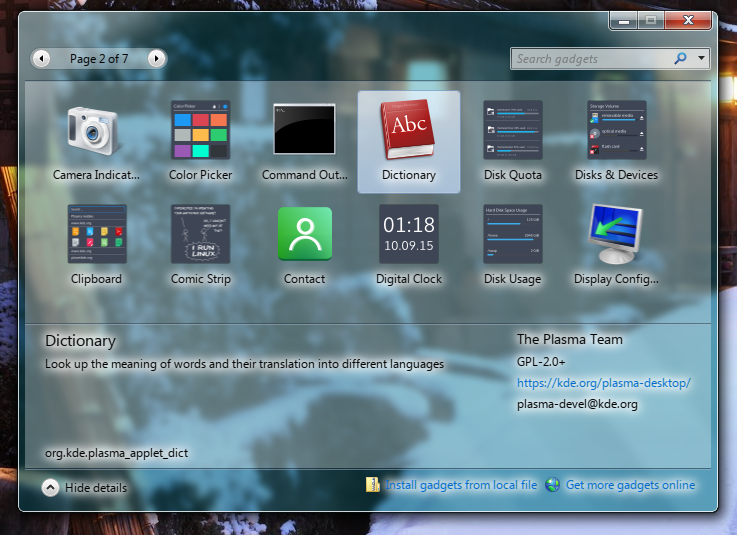Select the Comic Strip gadget icon

point(200,234)
